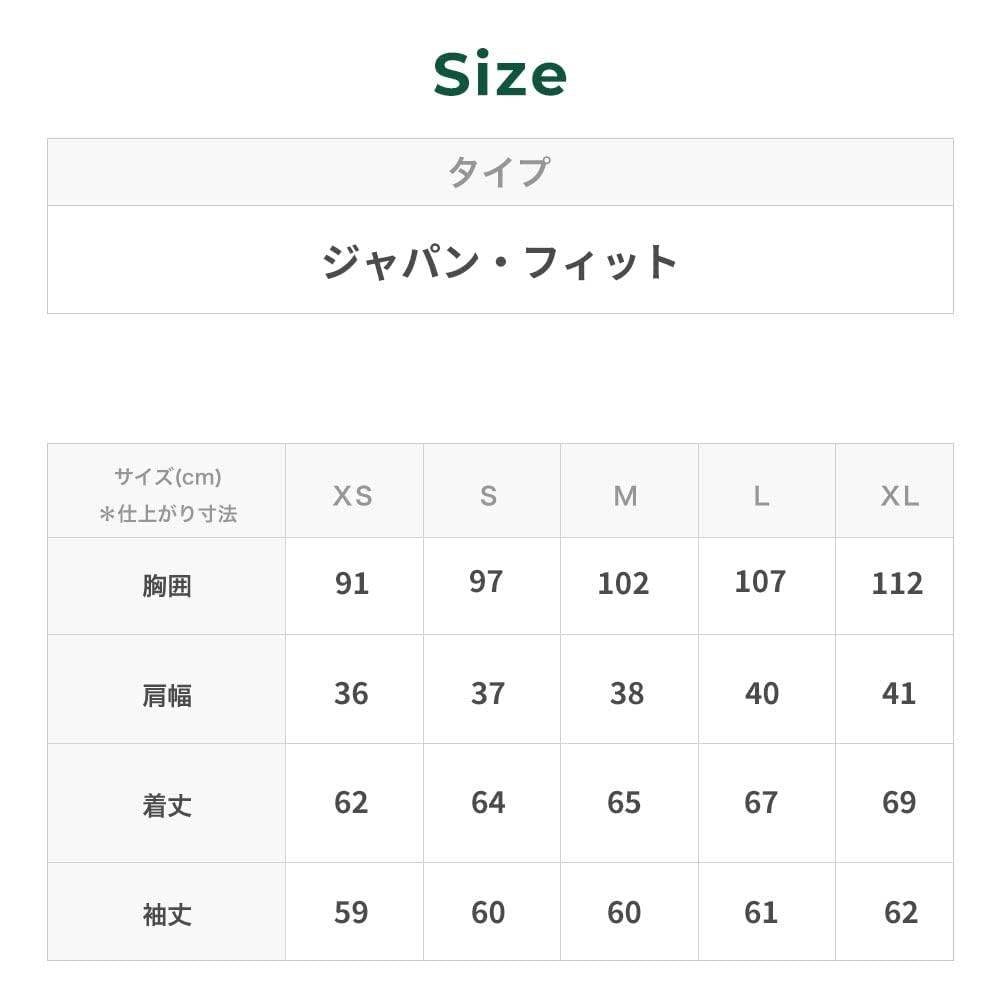
Task: Select the L size column header
Action: (x=762, y=496)
